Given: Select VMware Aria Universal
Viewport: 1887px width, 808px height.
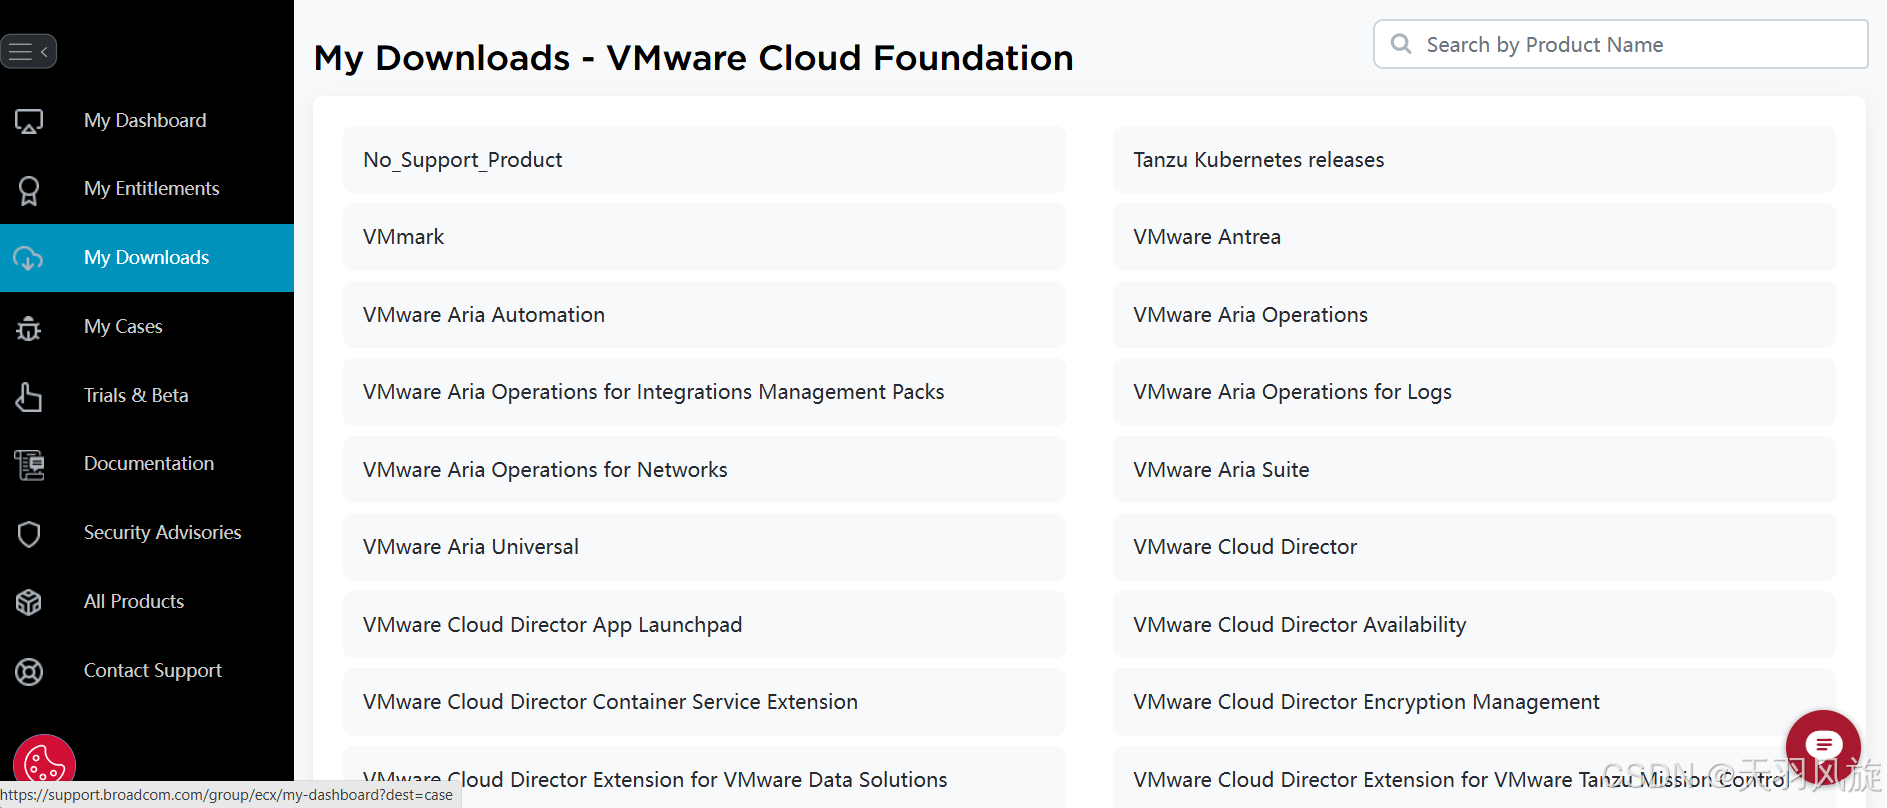Looking at the screenshot, I should click(x=704, y=547).
